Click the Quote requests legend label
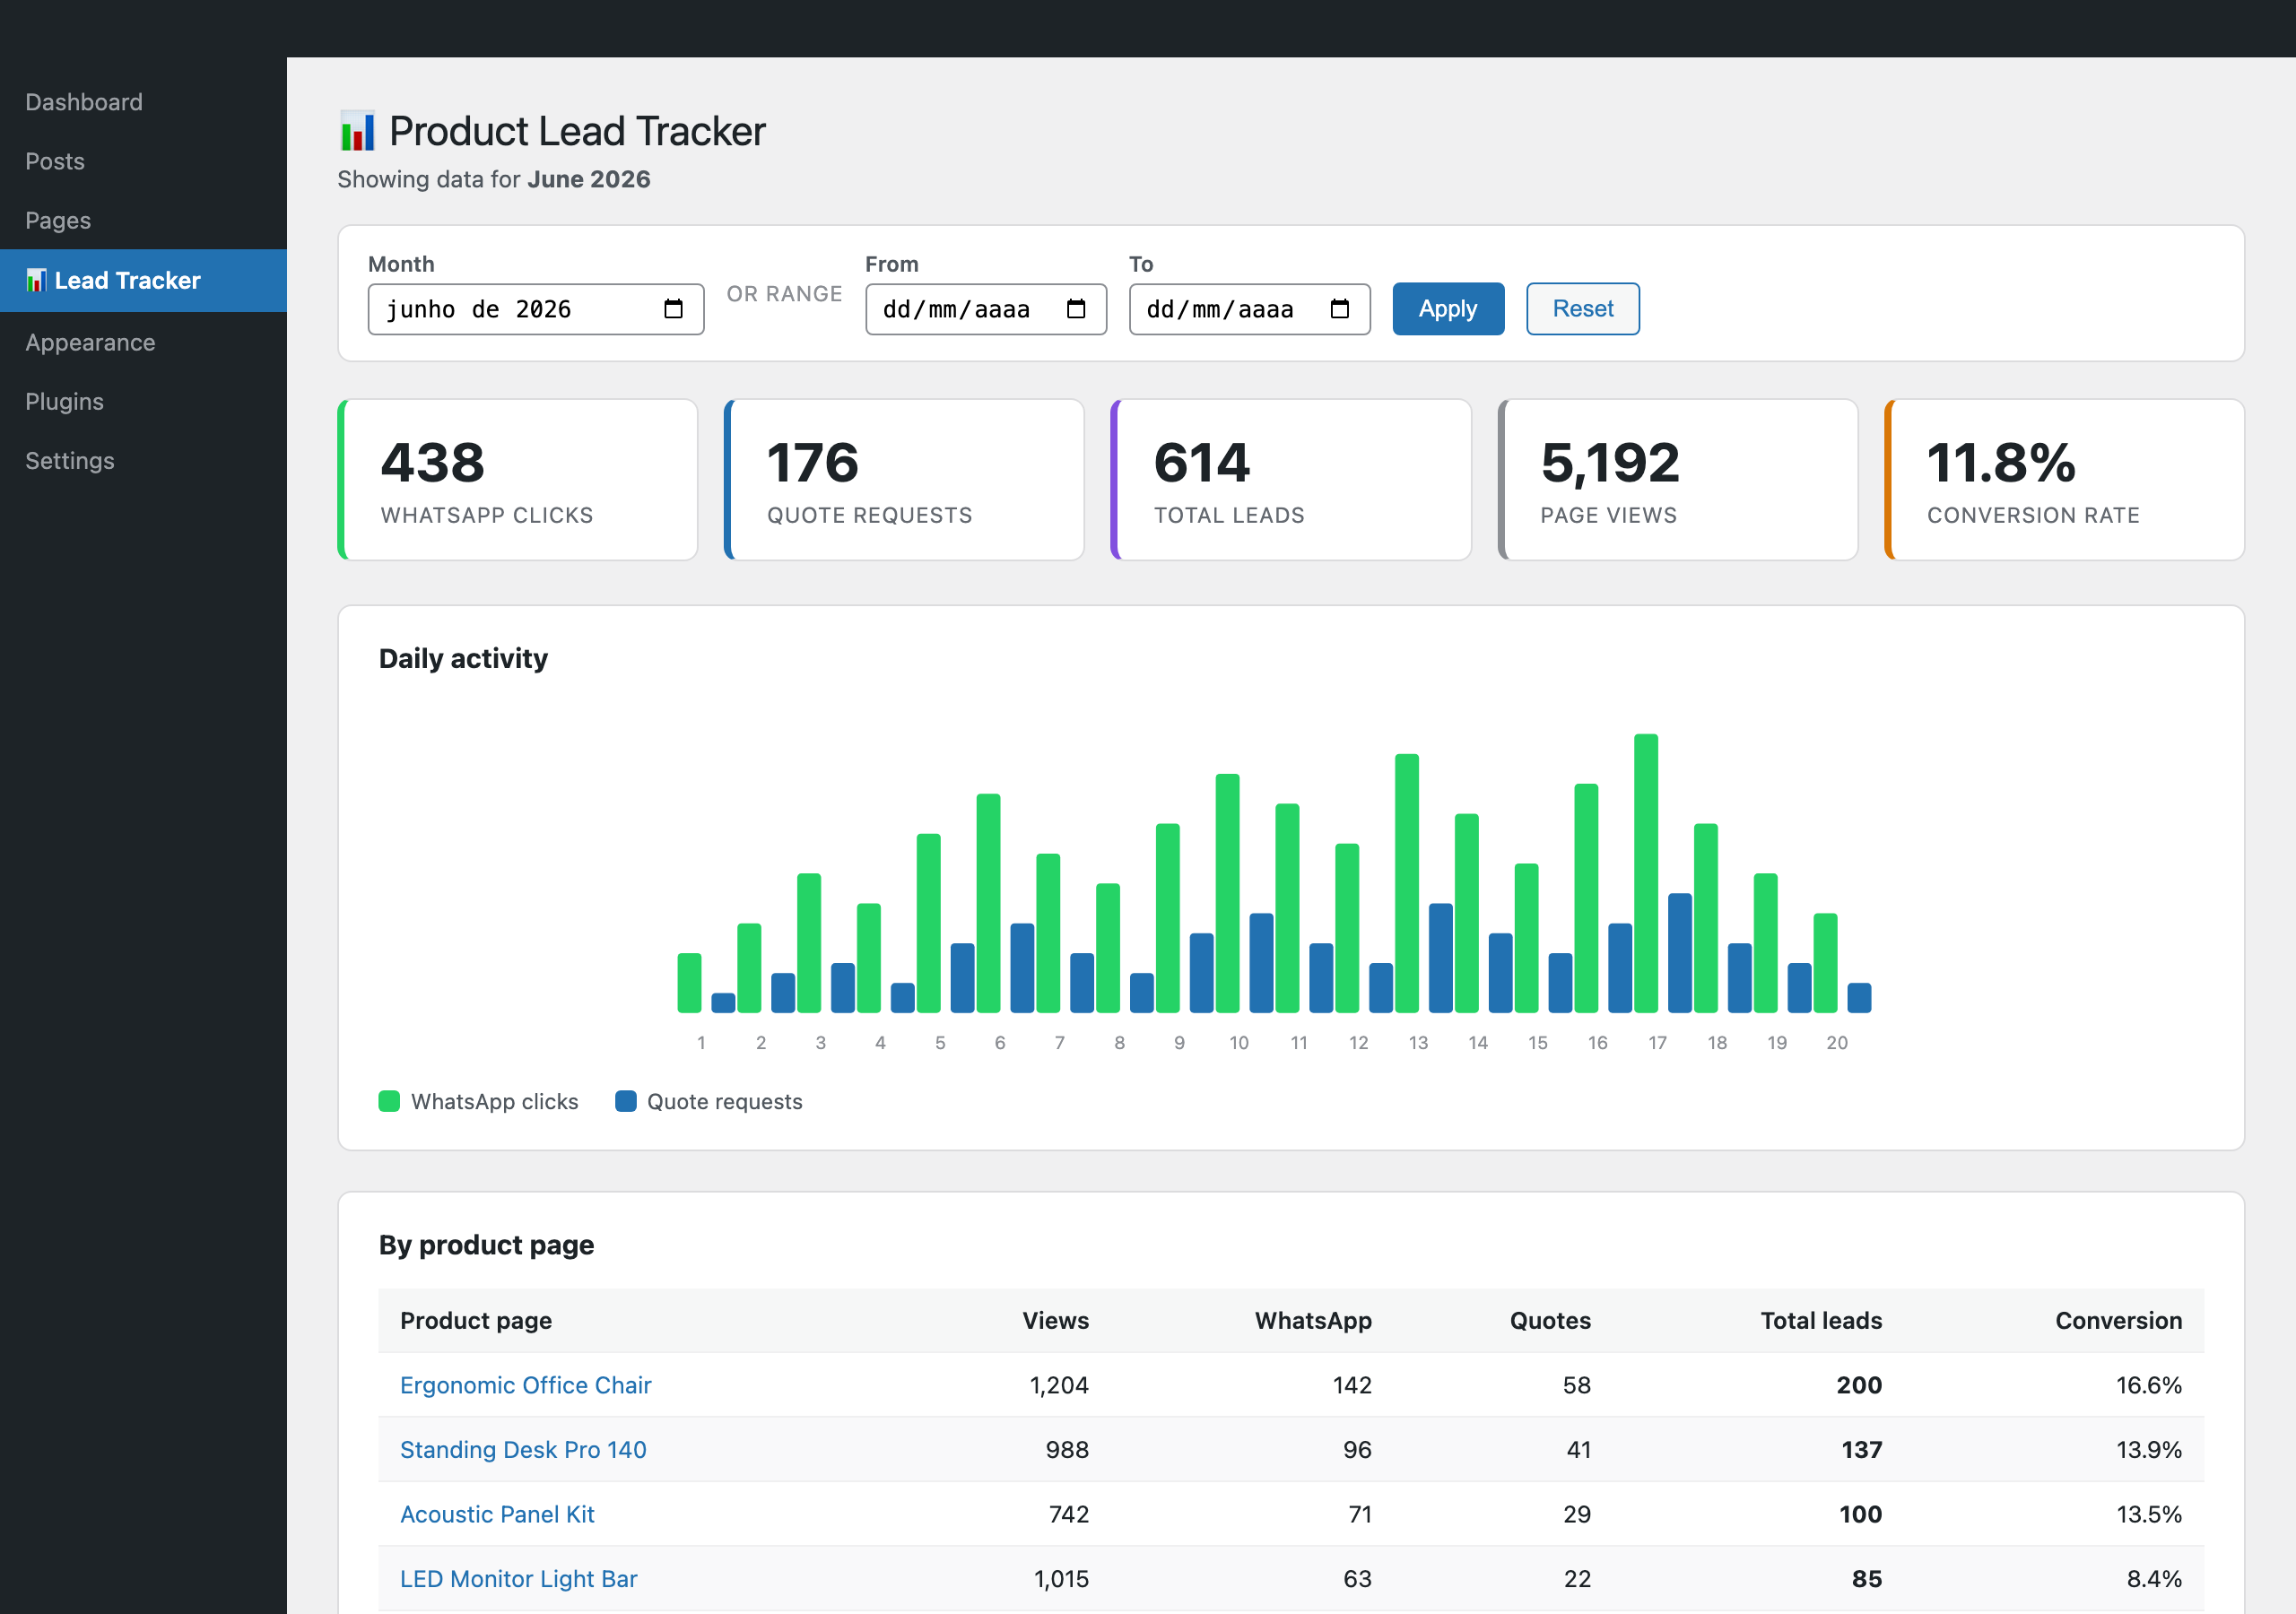 click(x=725, y=1101)
